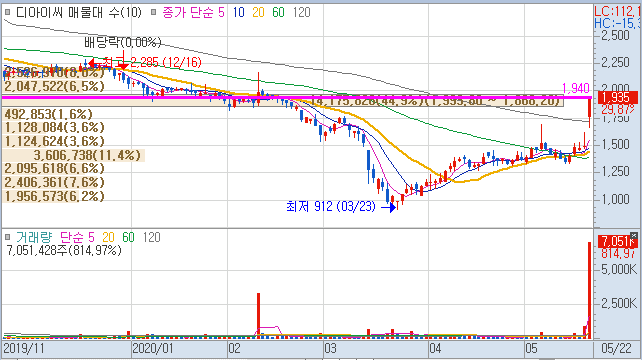
Task: Click the 1,000 price axis value
Action: (615, 199)
